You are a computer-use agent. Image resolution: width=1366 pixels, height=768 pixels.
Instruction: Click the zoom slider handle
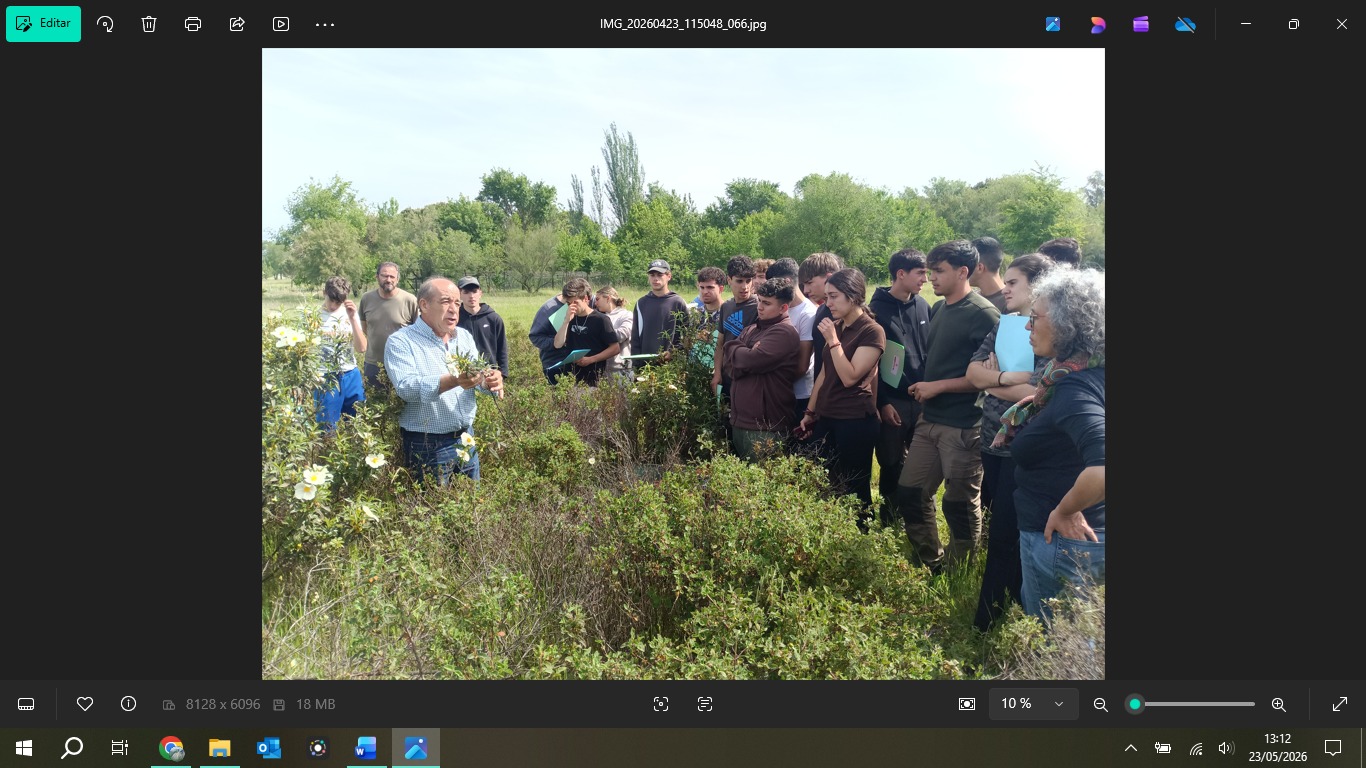coord(1135,704)
